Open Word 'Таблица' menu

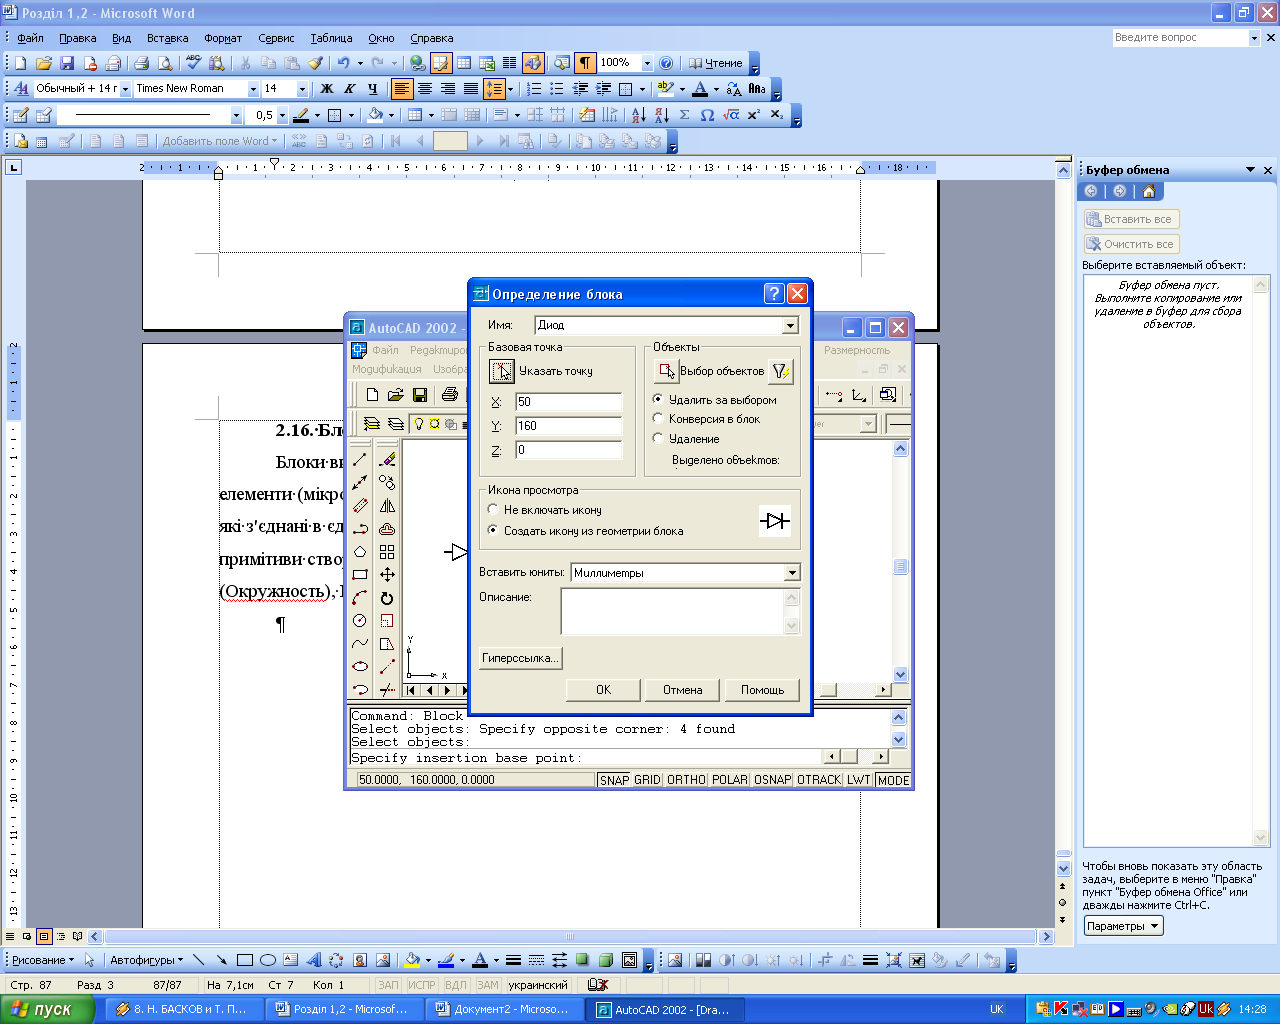[331, 38]
